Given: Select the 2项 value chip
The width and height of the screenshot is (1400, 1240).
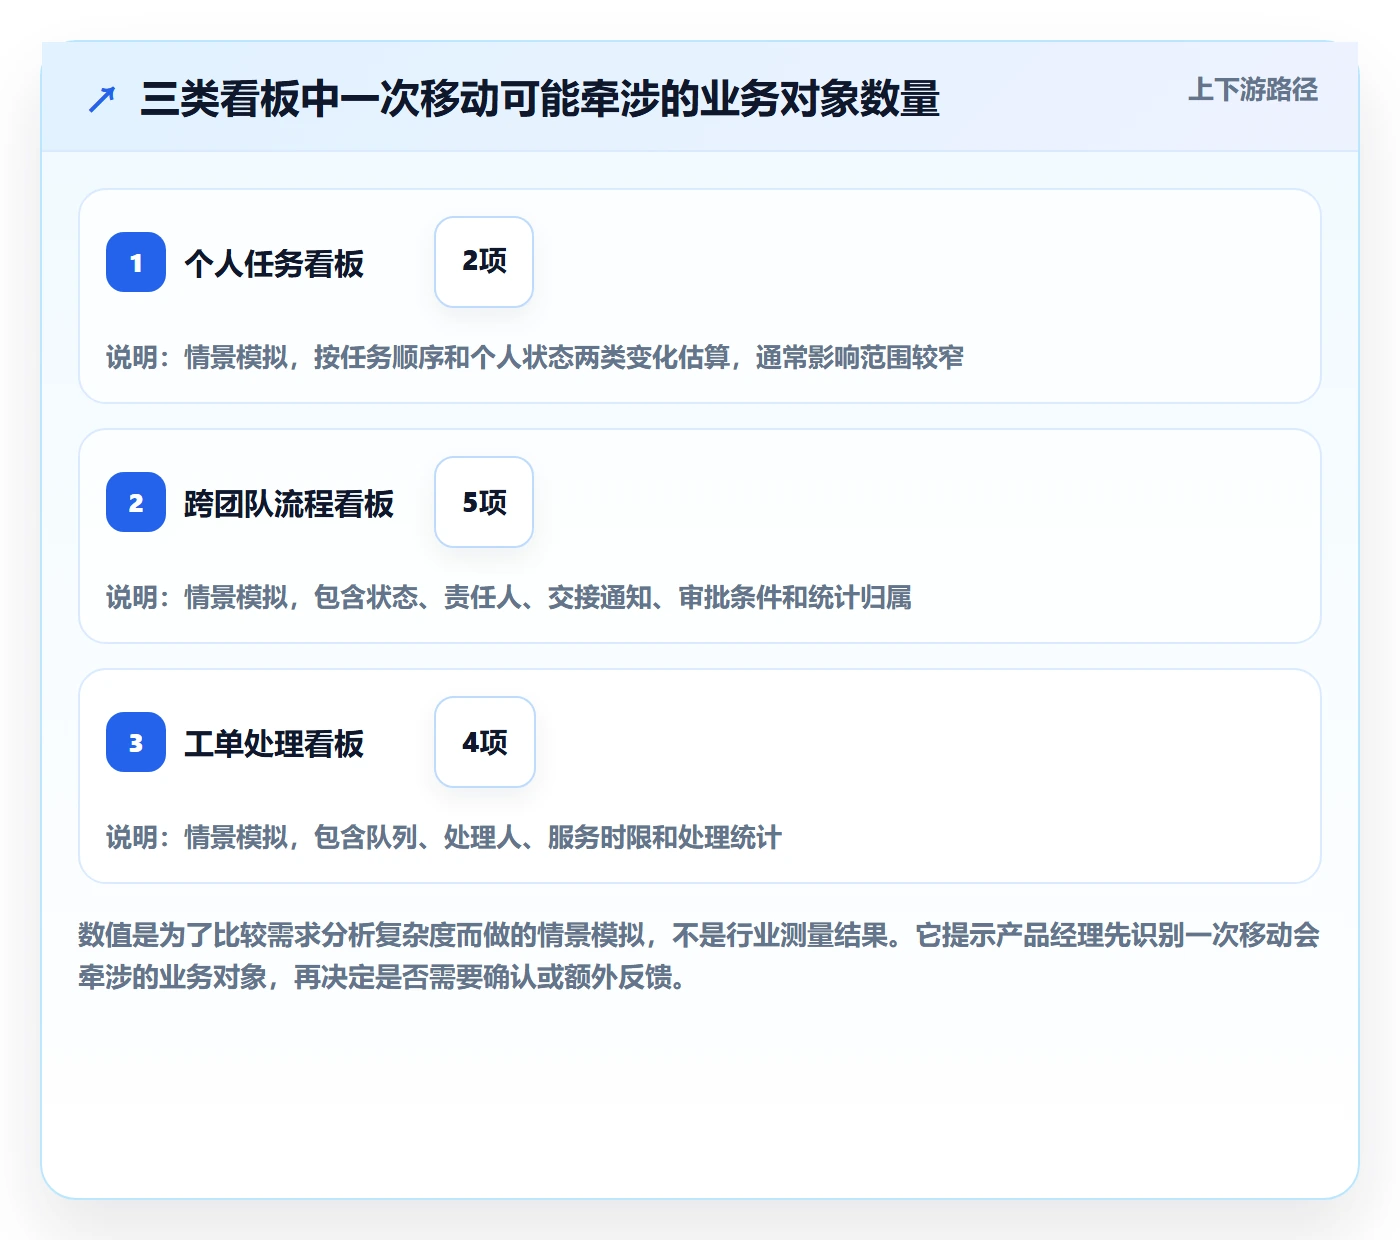Looking at the screenshot, I should pyautogui.click(x=484, y=262).
